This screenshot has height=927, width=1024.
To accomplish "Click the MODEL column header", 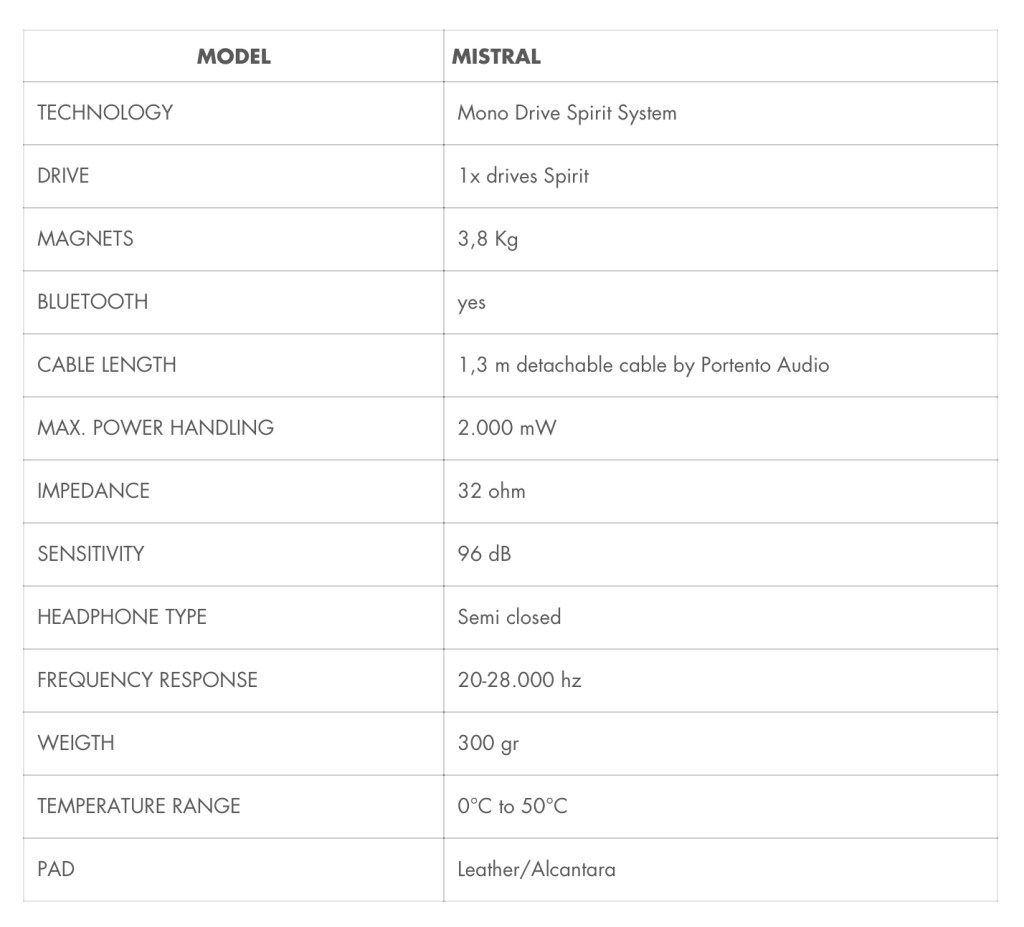I will click(233, 57).
